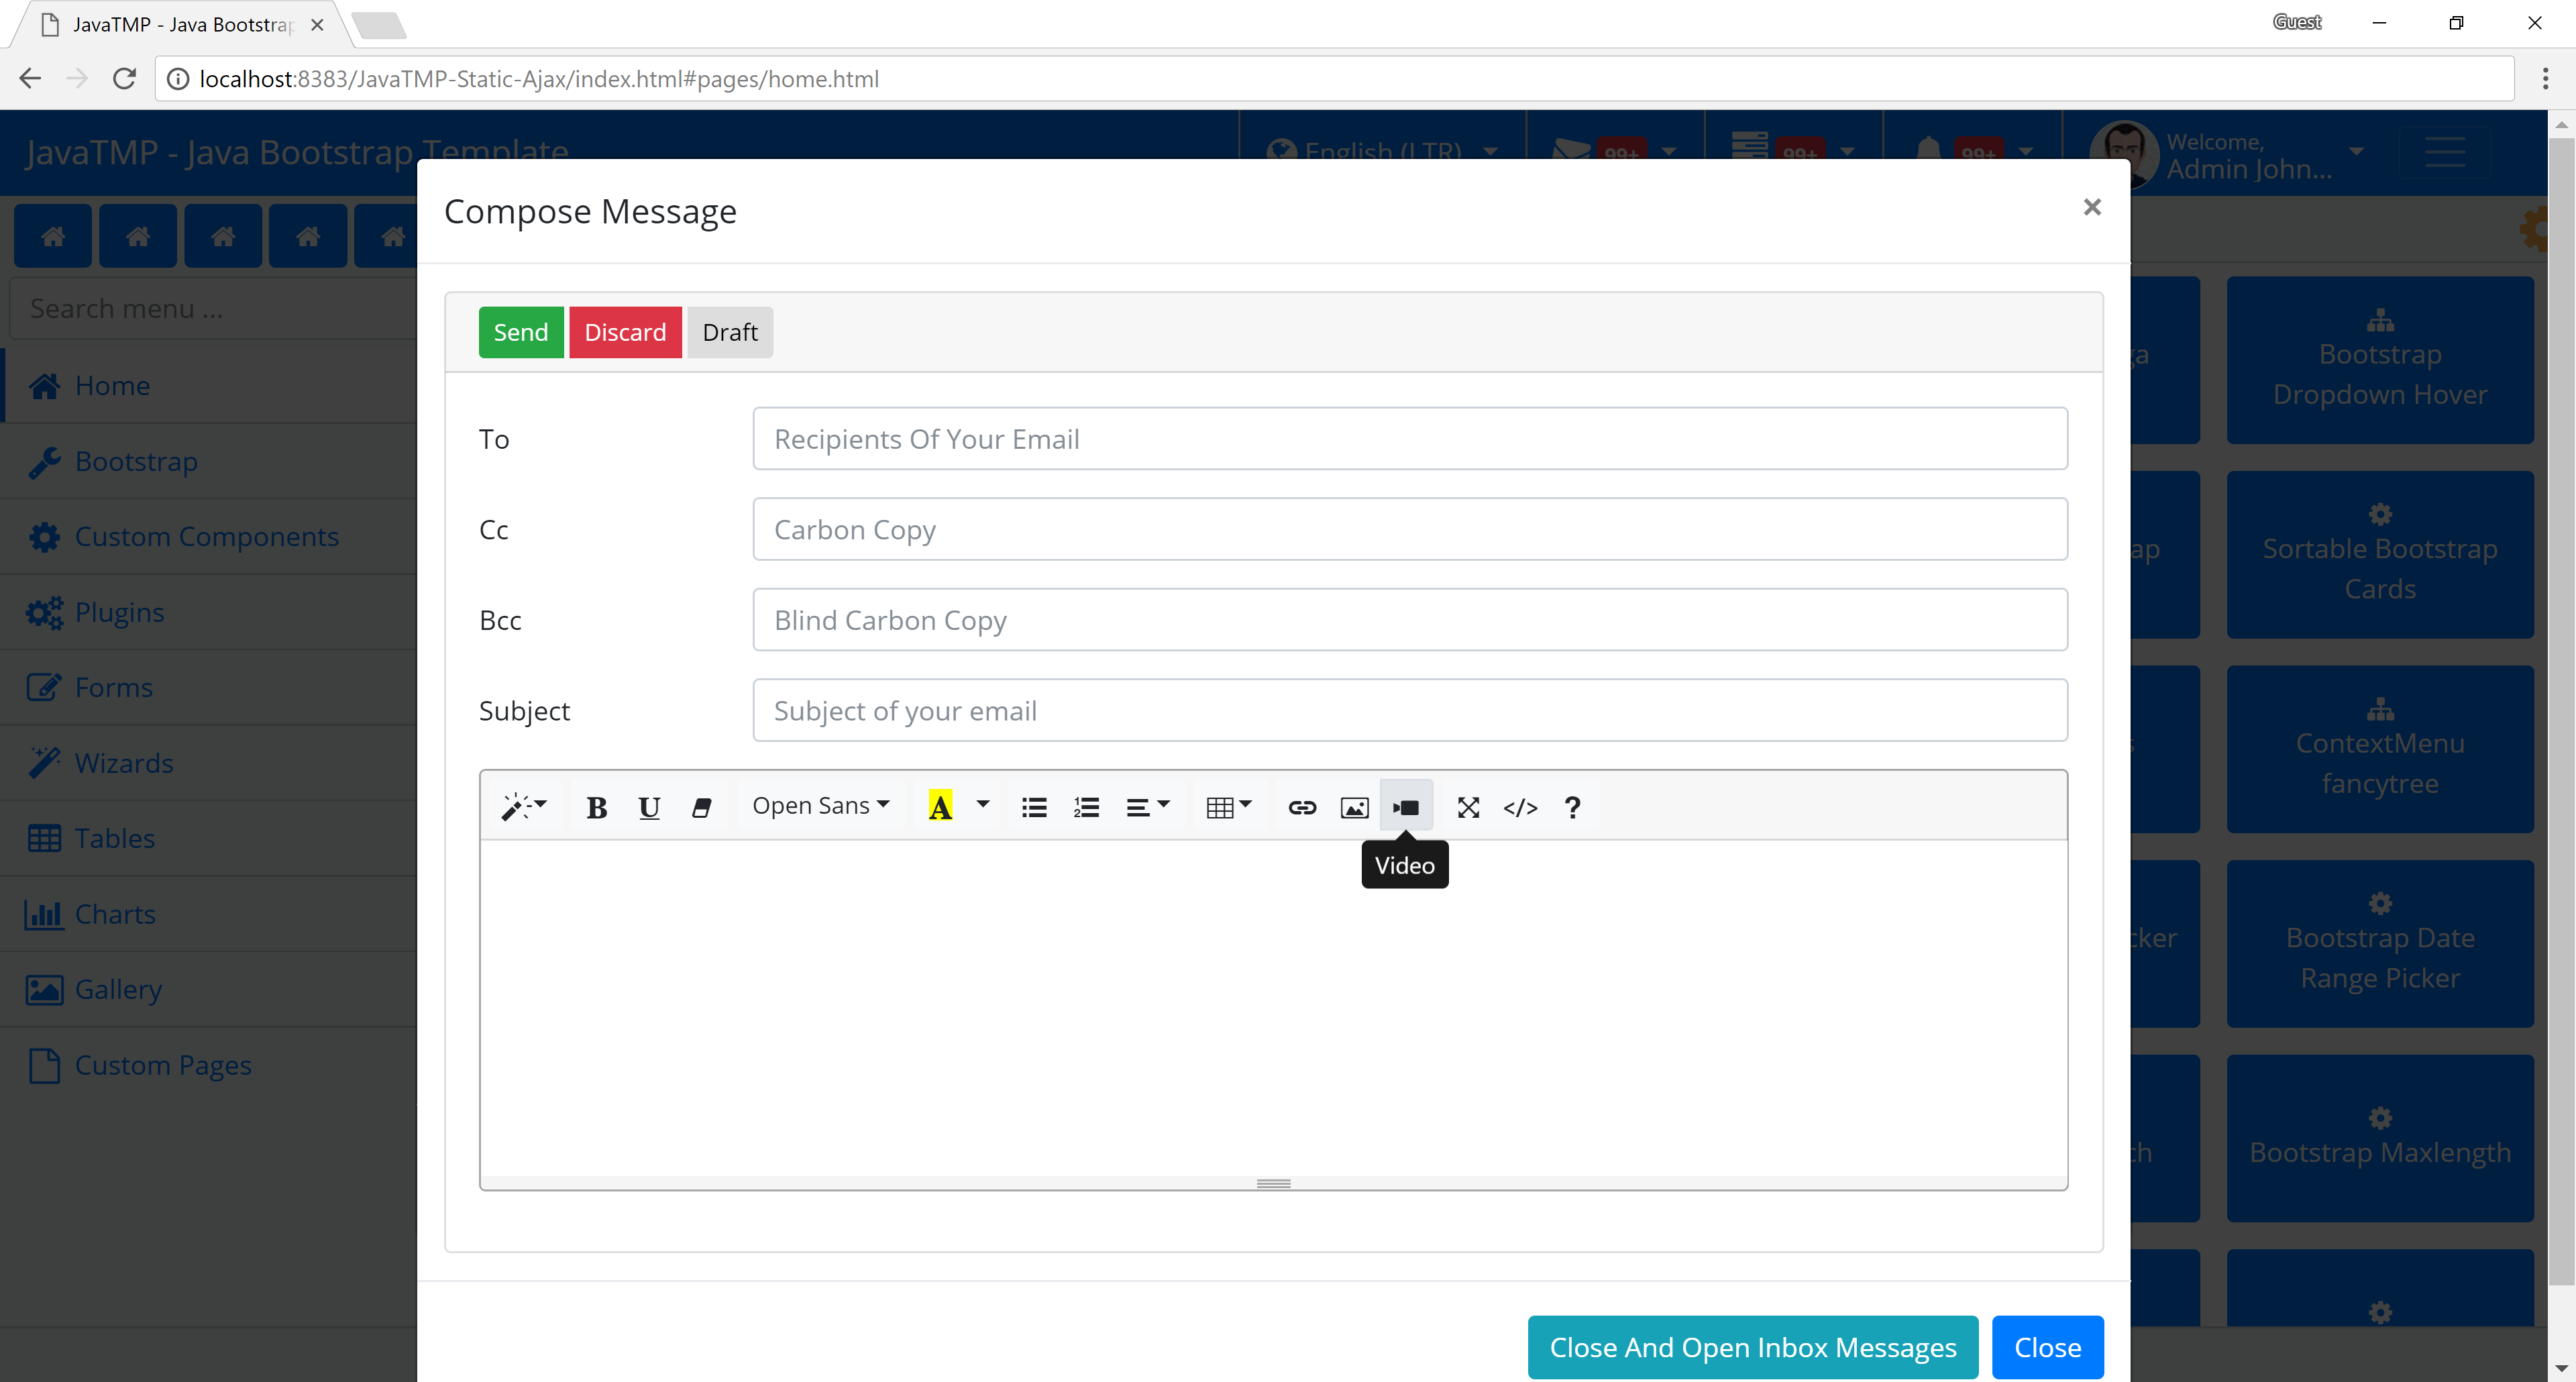Click the Bold formatting icon
The height and width of the screenshot is (1382, 2576).
tap(596, 806)
